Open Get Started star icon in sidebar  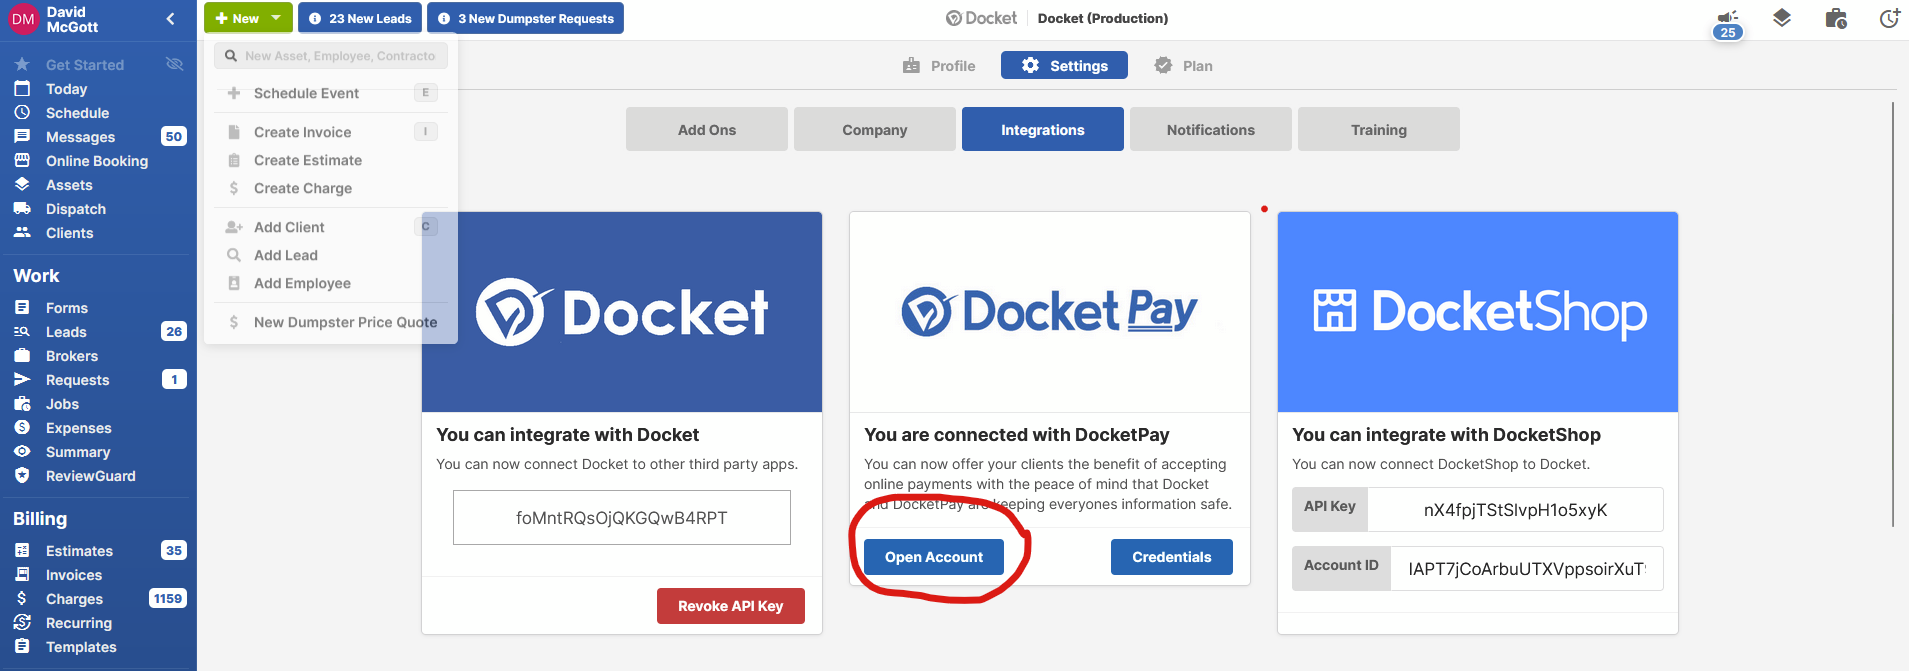tap(22, 64)
